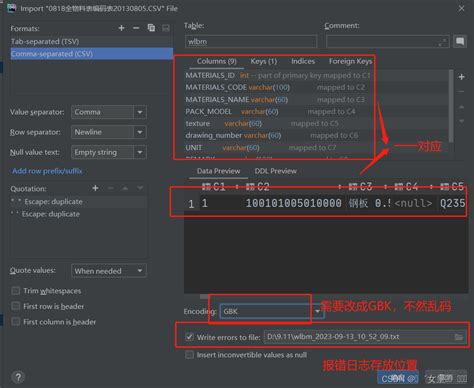Copy the selected format

click(x=151, y=28)
